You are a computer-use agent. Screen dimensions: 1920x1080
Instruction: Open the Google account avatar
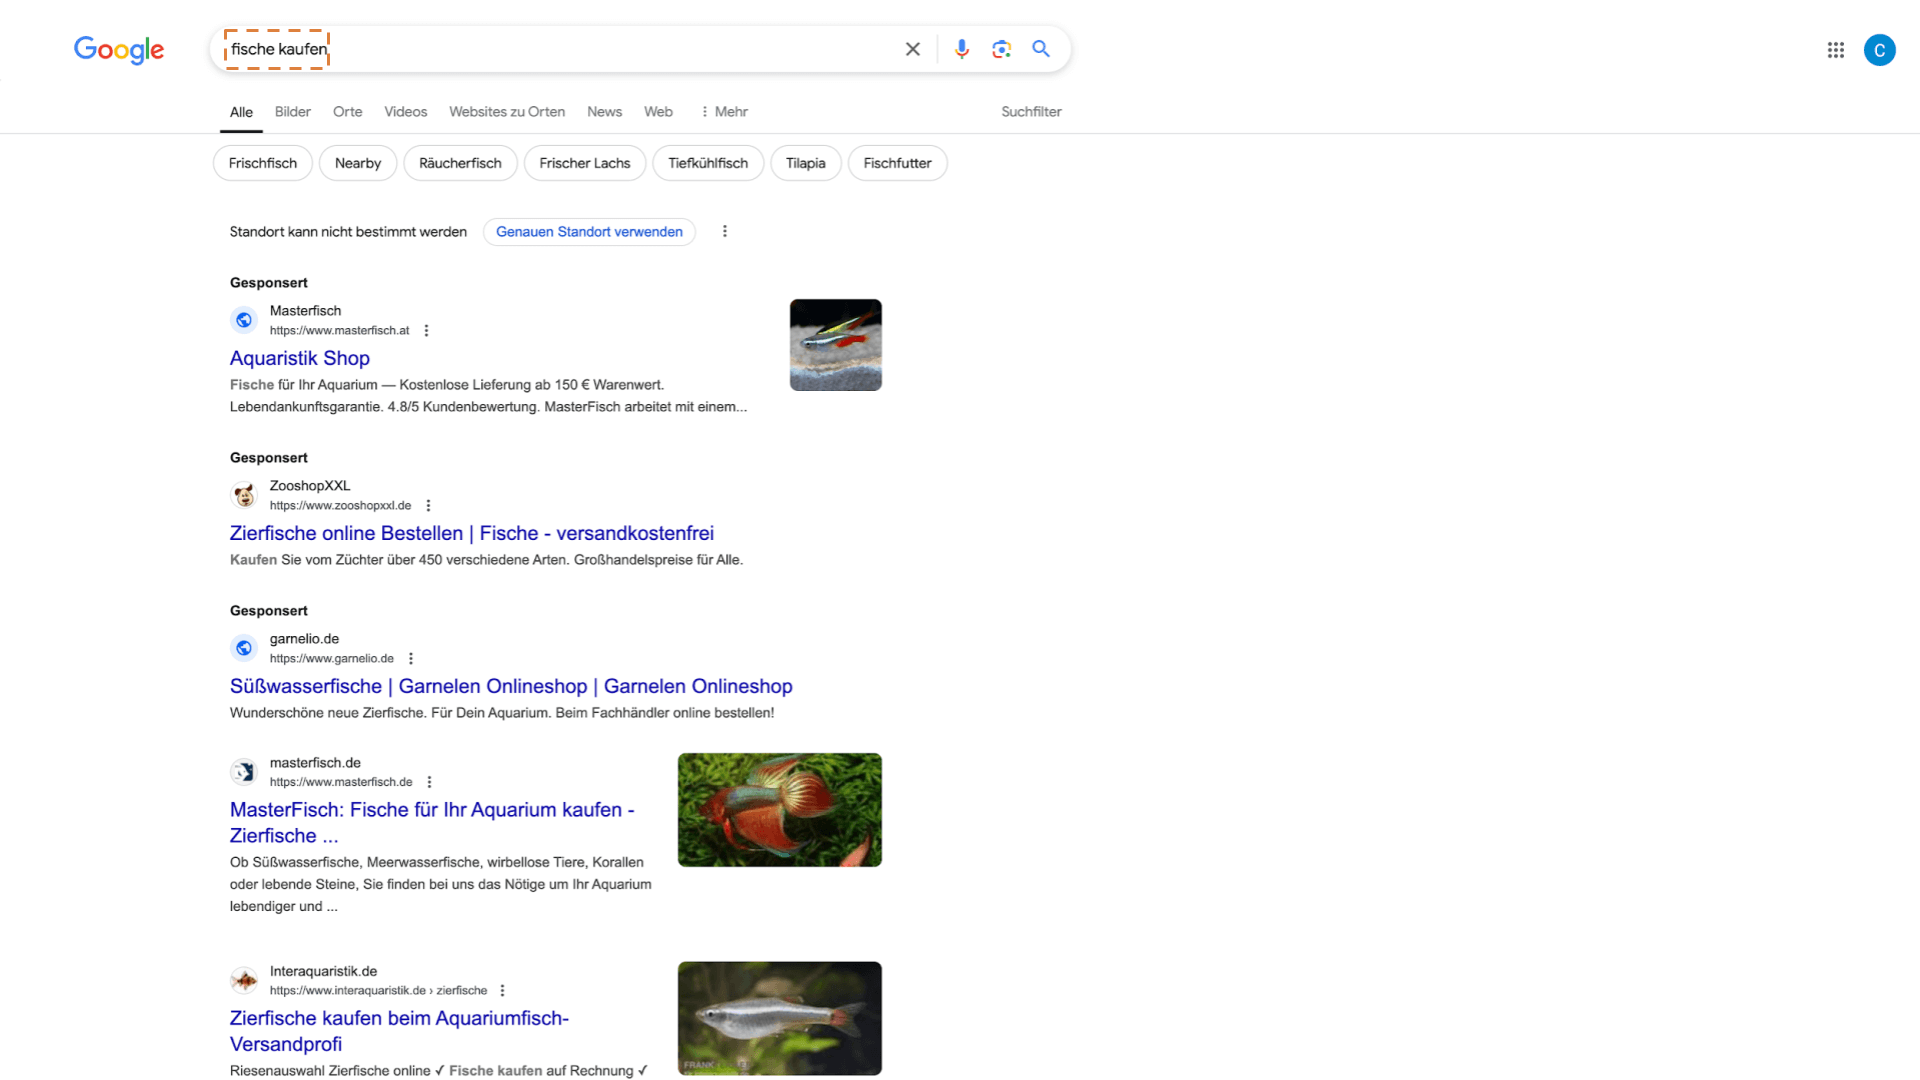coord(1879,50)
